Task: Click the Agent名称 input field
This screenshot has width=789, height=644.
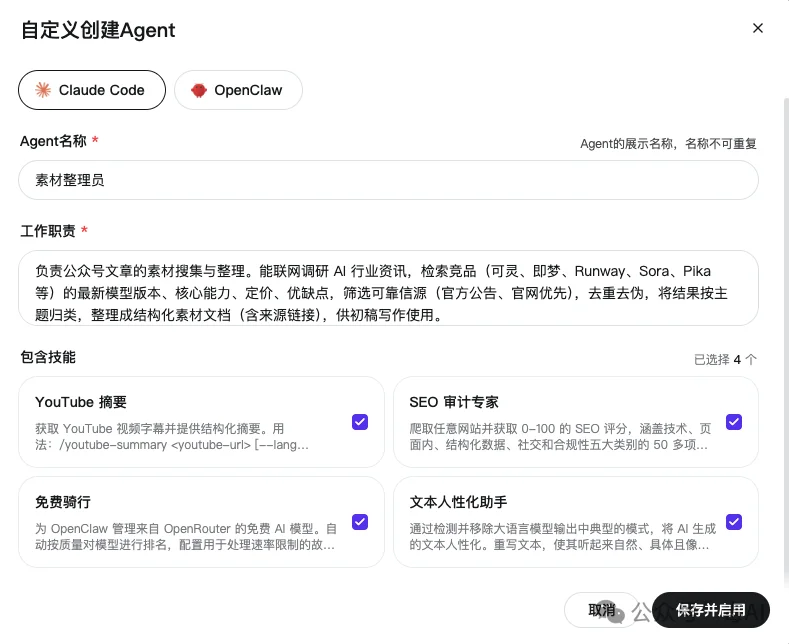Action: [388, 180]
